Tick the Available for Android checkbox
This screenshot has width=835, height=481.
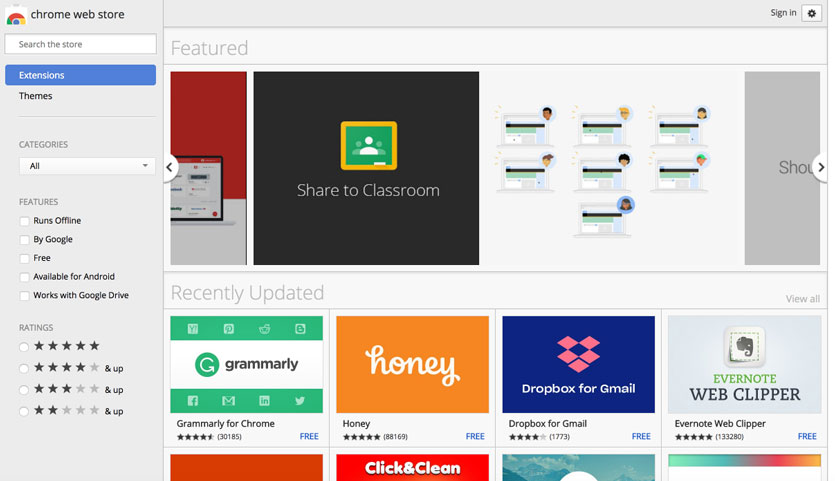coord(25,277)
